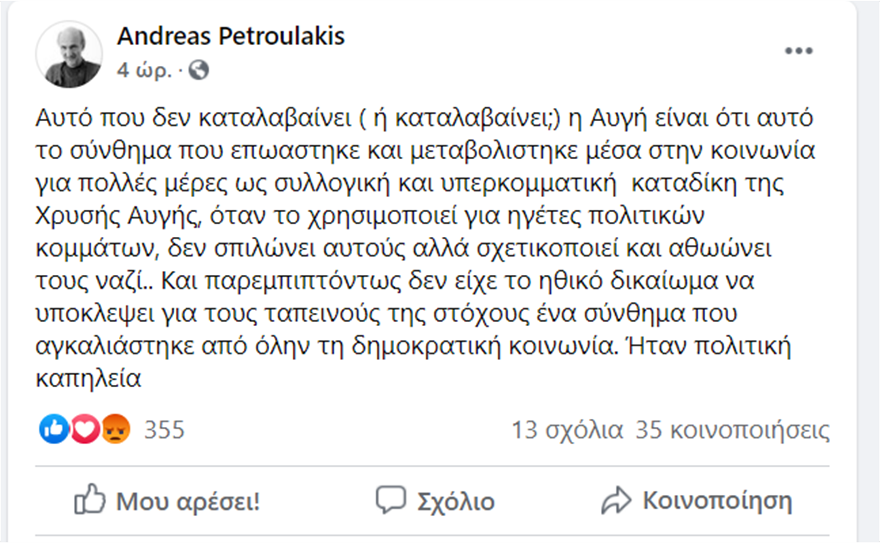Viewport: 880px width, 543px height.
Task: View the 35 κοινοποιήσεις shares
Action: click(732, 430)
